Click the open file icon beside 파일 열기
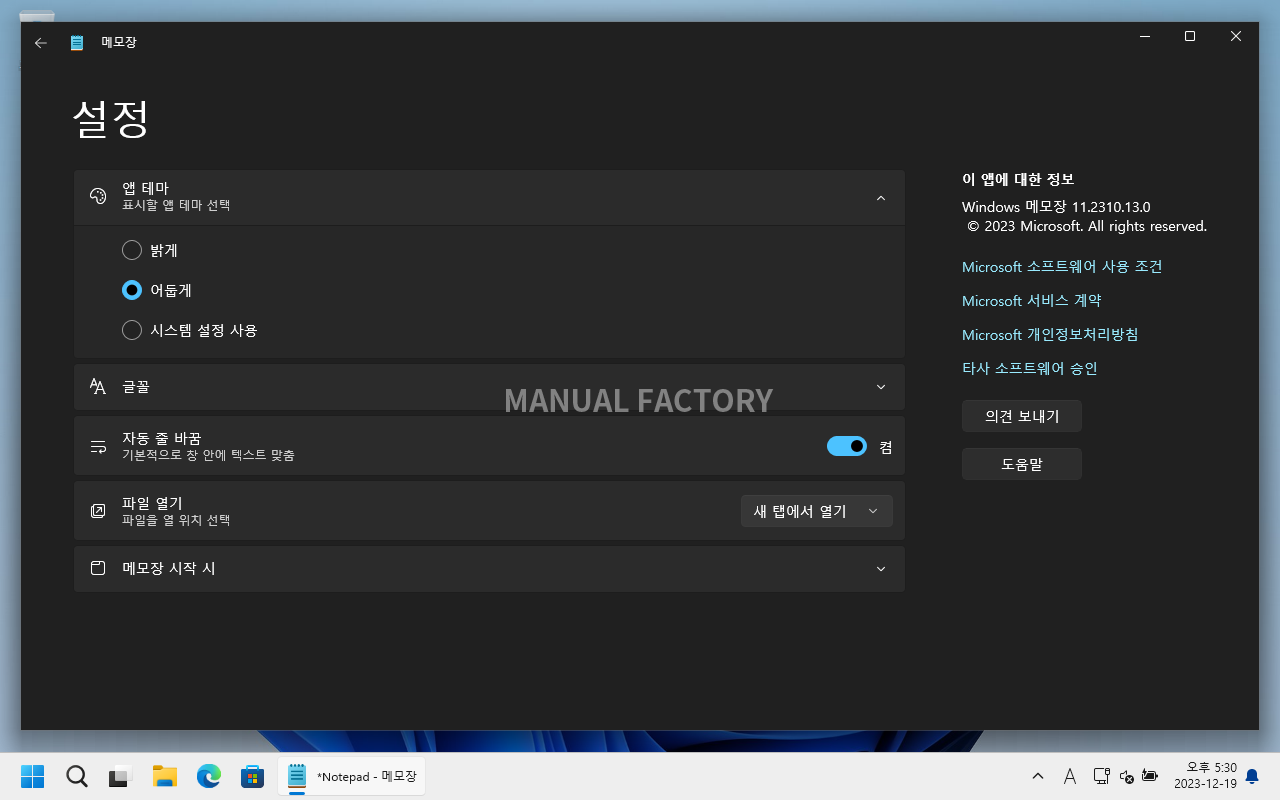 point(98,511)
